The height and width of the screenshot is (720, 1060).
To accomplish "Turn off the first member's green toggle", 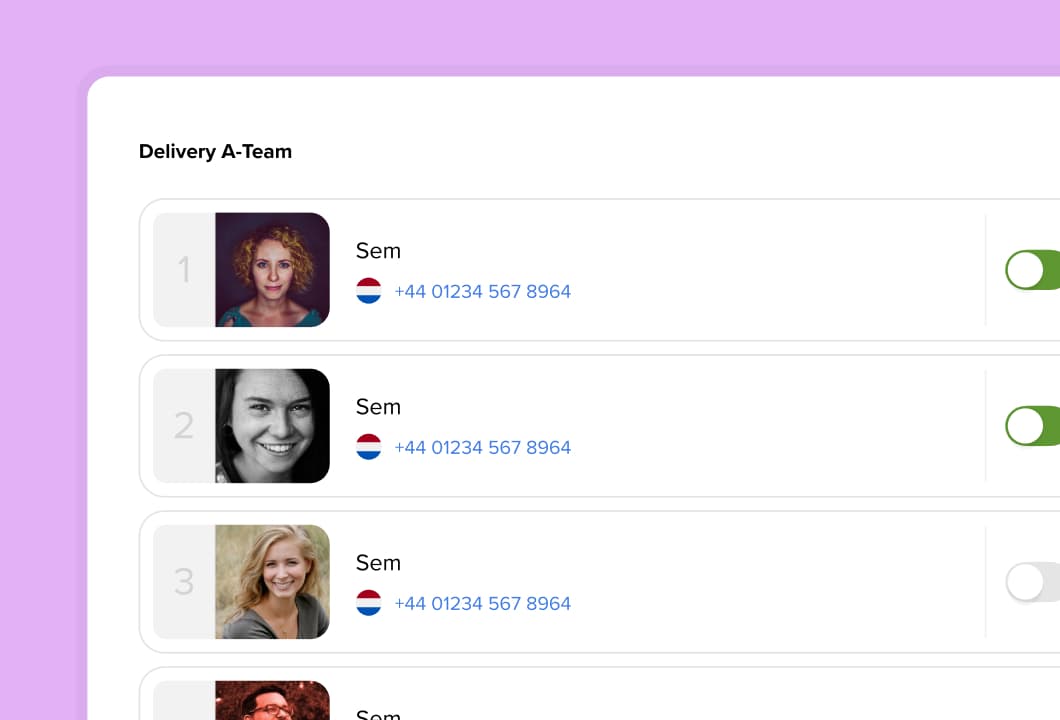I will [1032, 270].
